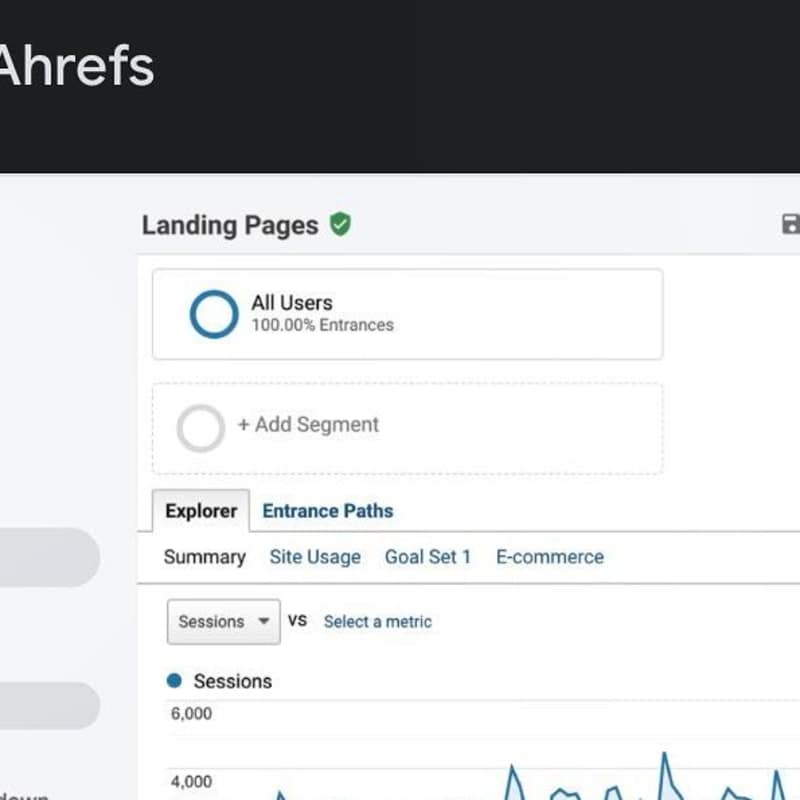The height and width of the screenshot is (800, 800).
Task: Open the E-commerce metric group
Action: [550, 557]
